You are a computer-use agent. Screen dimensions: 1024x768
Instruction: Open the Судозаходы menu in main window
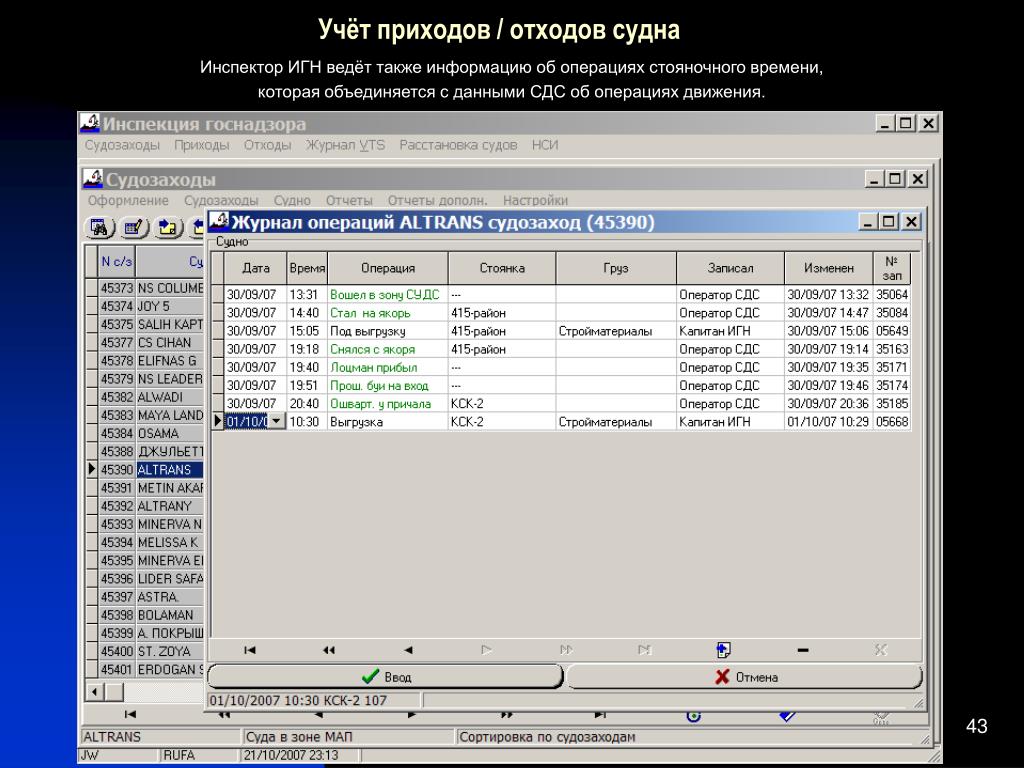coord(122,145)
